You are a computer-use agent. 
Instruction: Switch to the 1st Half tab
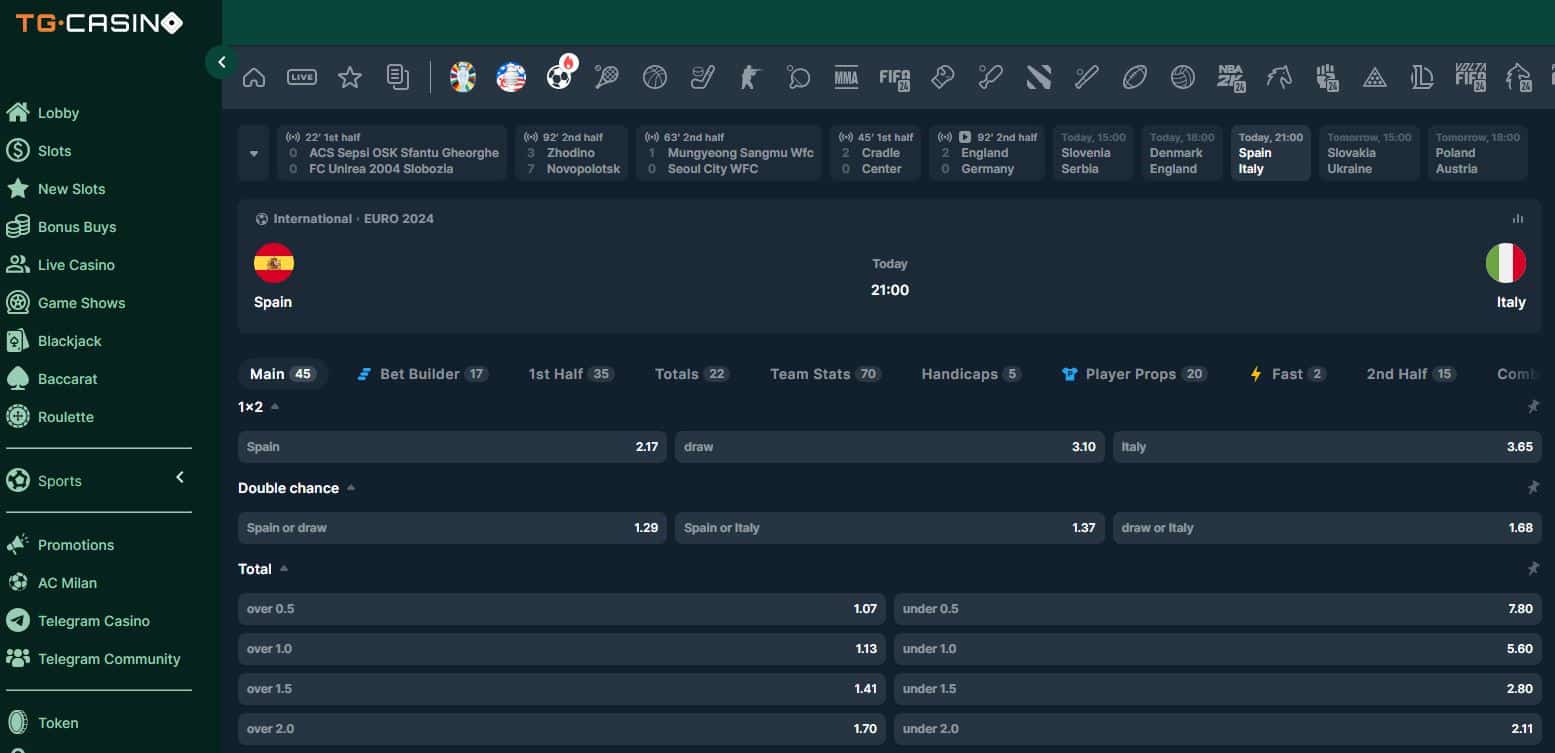point(571,374)
